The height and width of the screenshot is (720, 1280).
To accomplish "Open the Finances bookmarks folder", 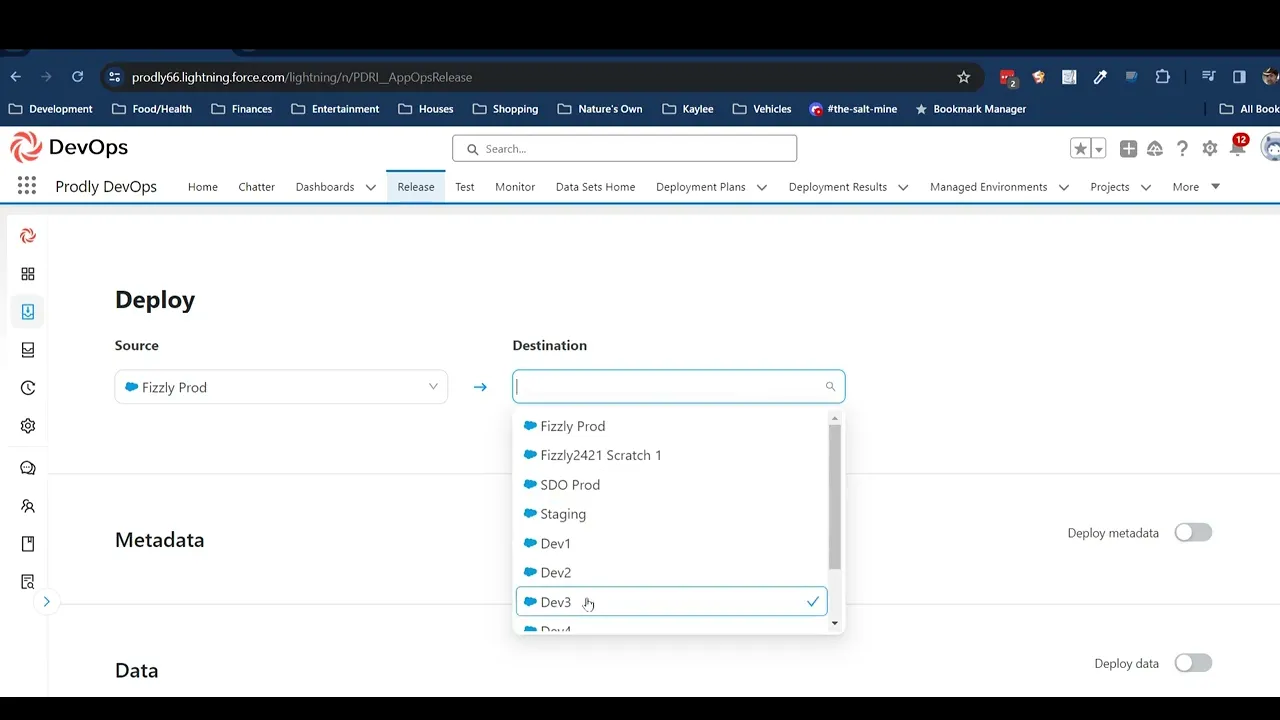I will (x=241, y=109).
